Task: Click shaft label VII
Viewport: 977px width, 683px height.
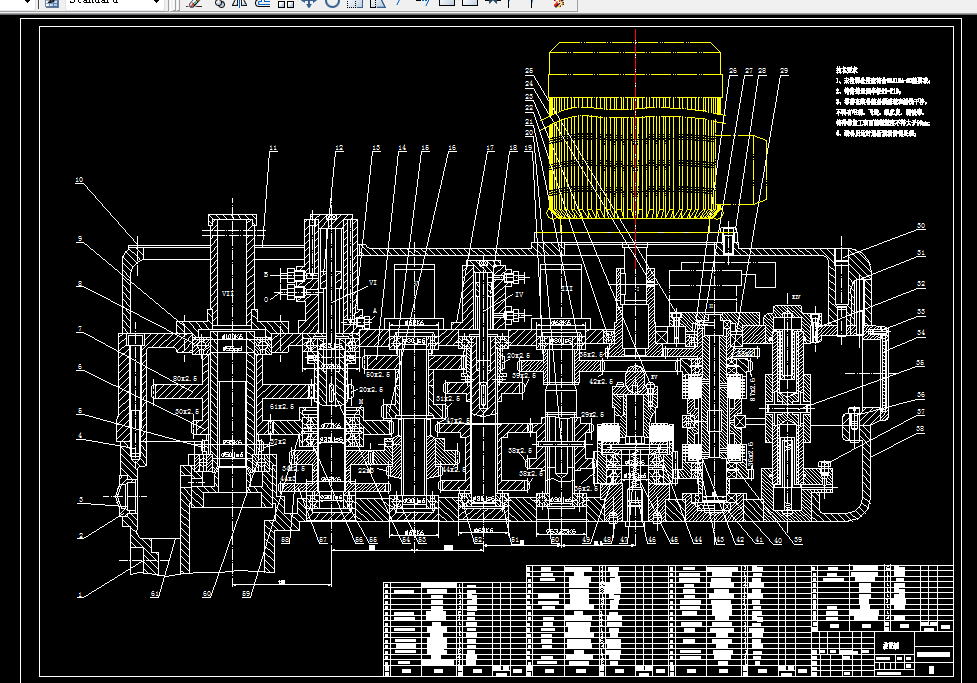Action: pos(228,294)
